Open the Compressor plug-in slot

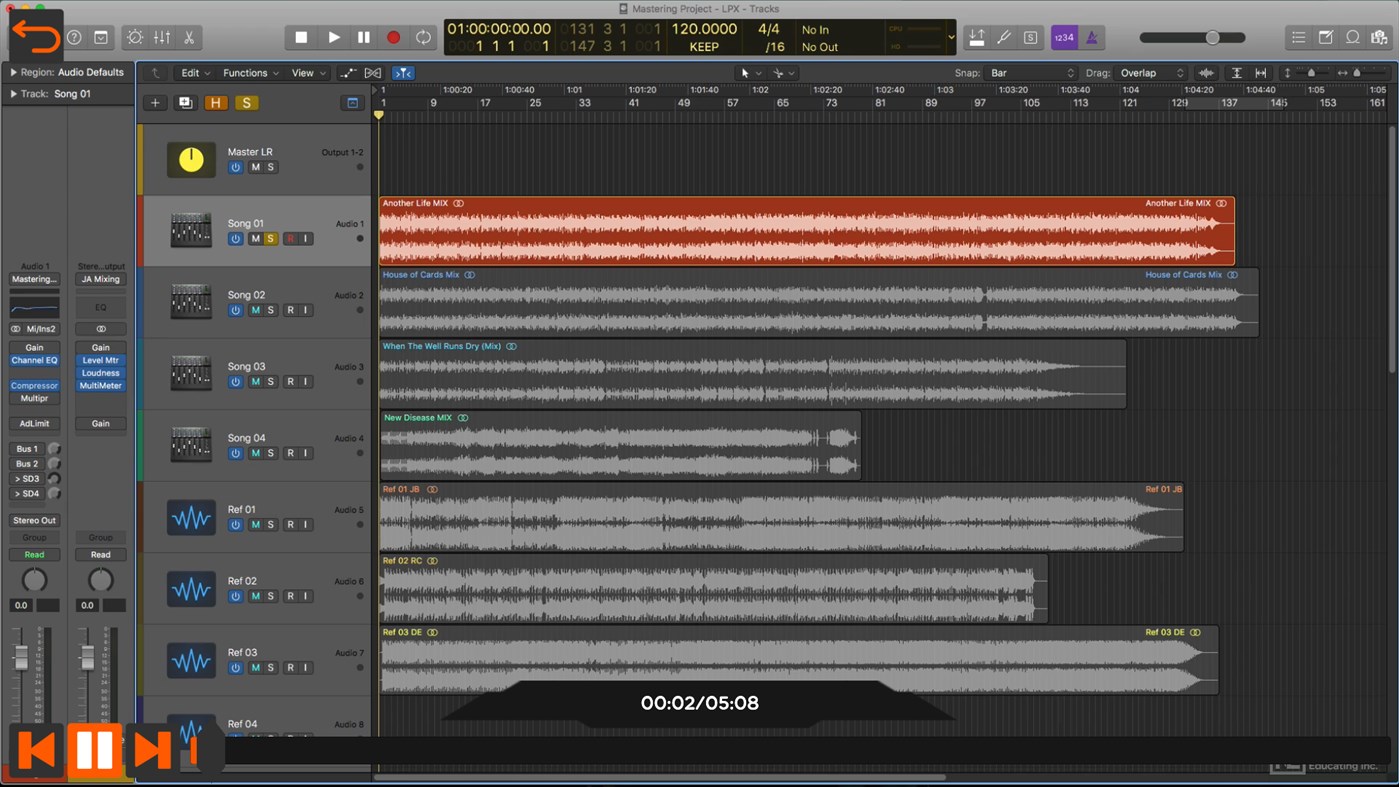34,385
